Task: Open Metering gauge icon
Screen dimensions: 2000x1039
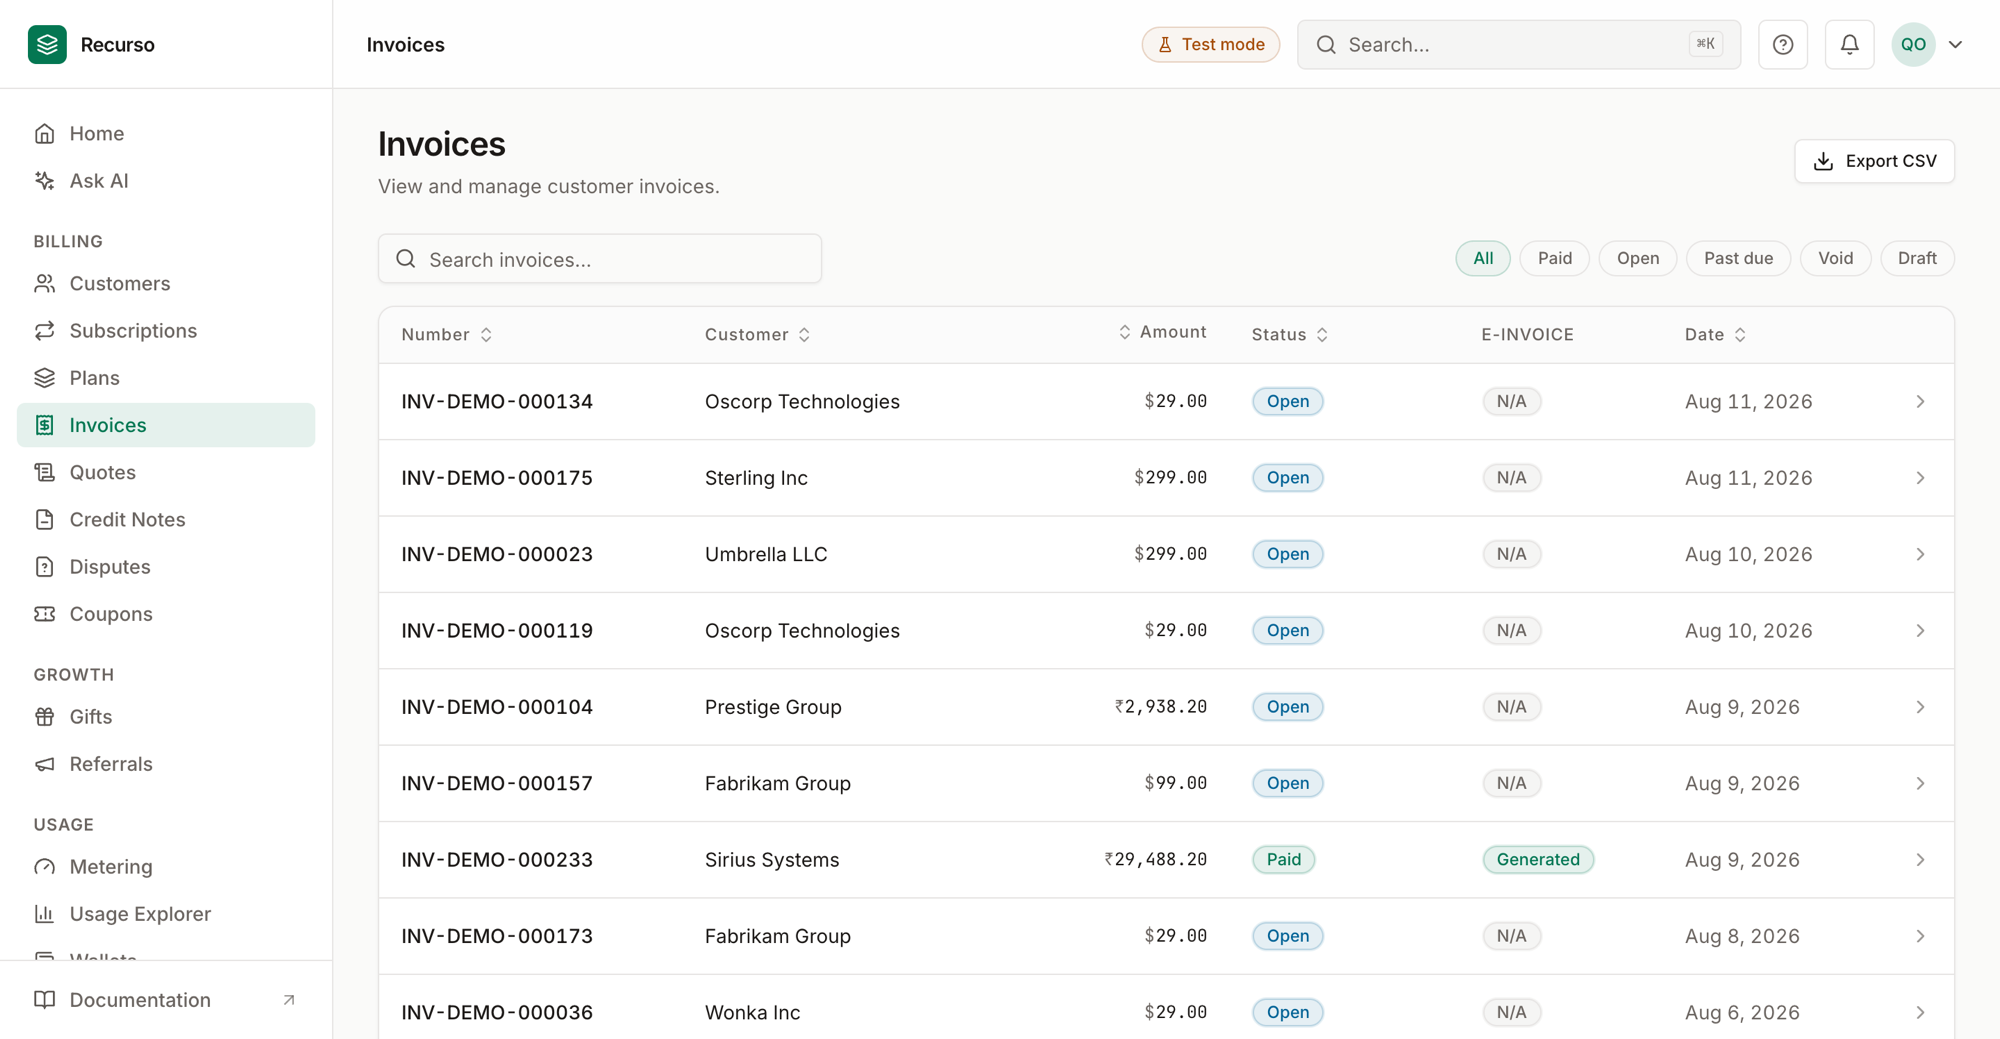Action: 44,866
